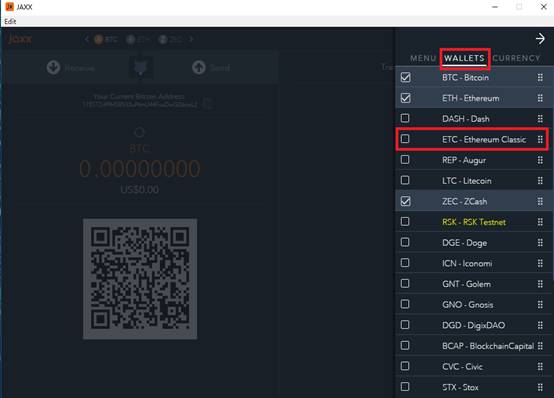Click the drag handle on DASH row

pyautogui.click(x=540, y=119)
